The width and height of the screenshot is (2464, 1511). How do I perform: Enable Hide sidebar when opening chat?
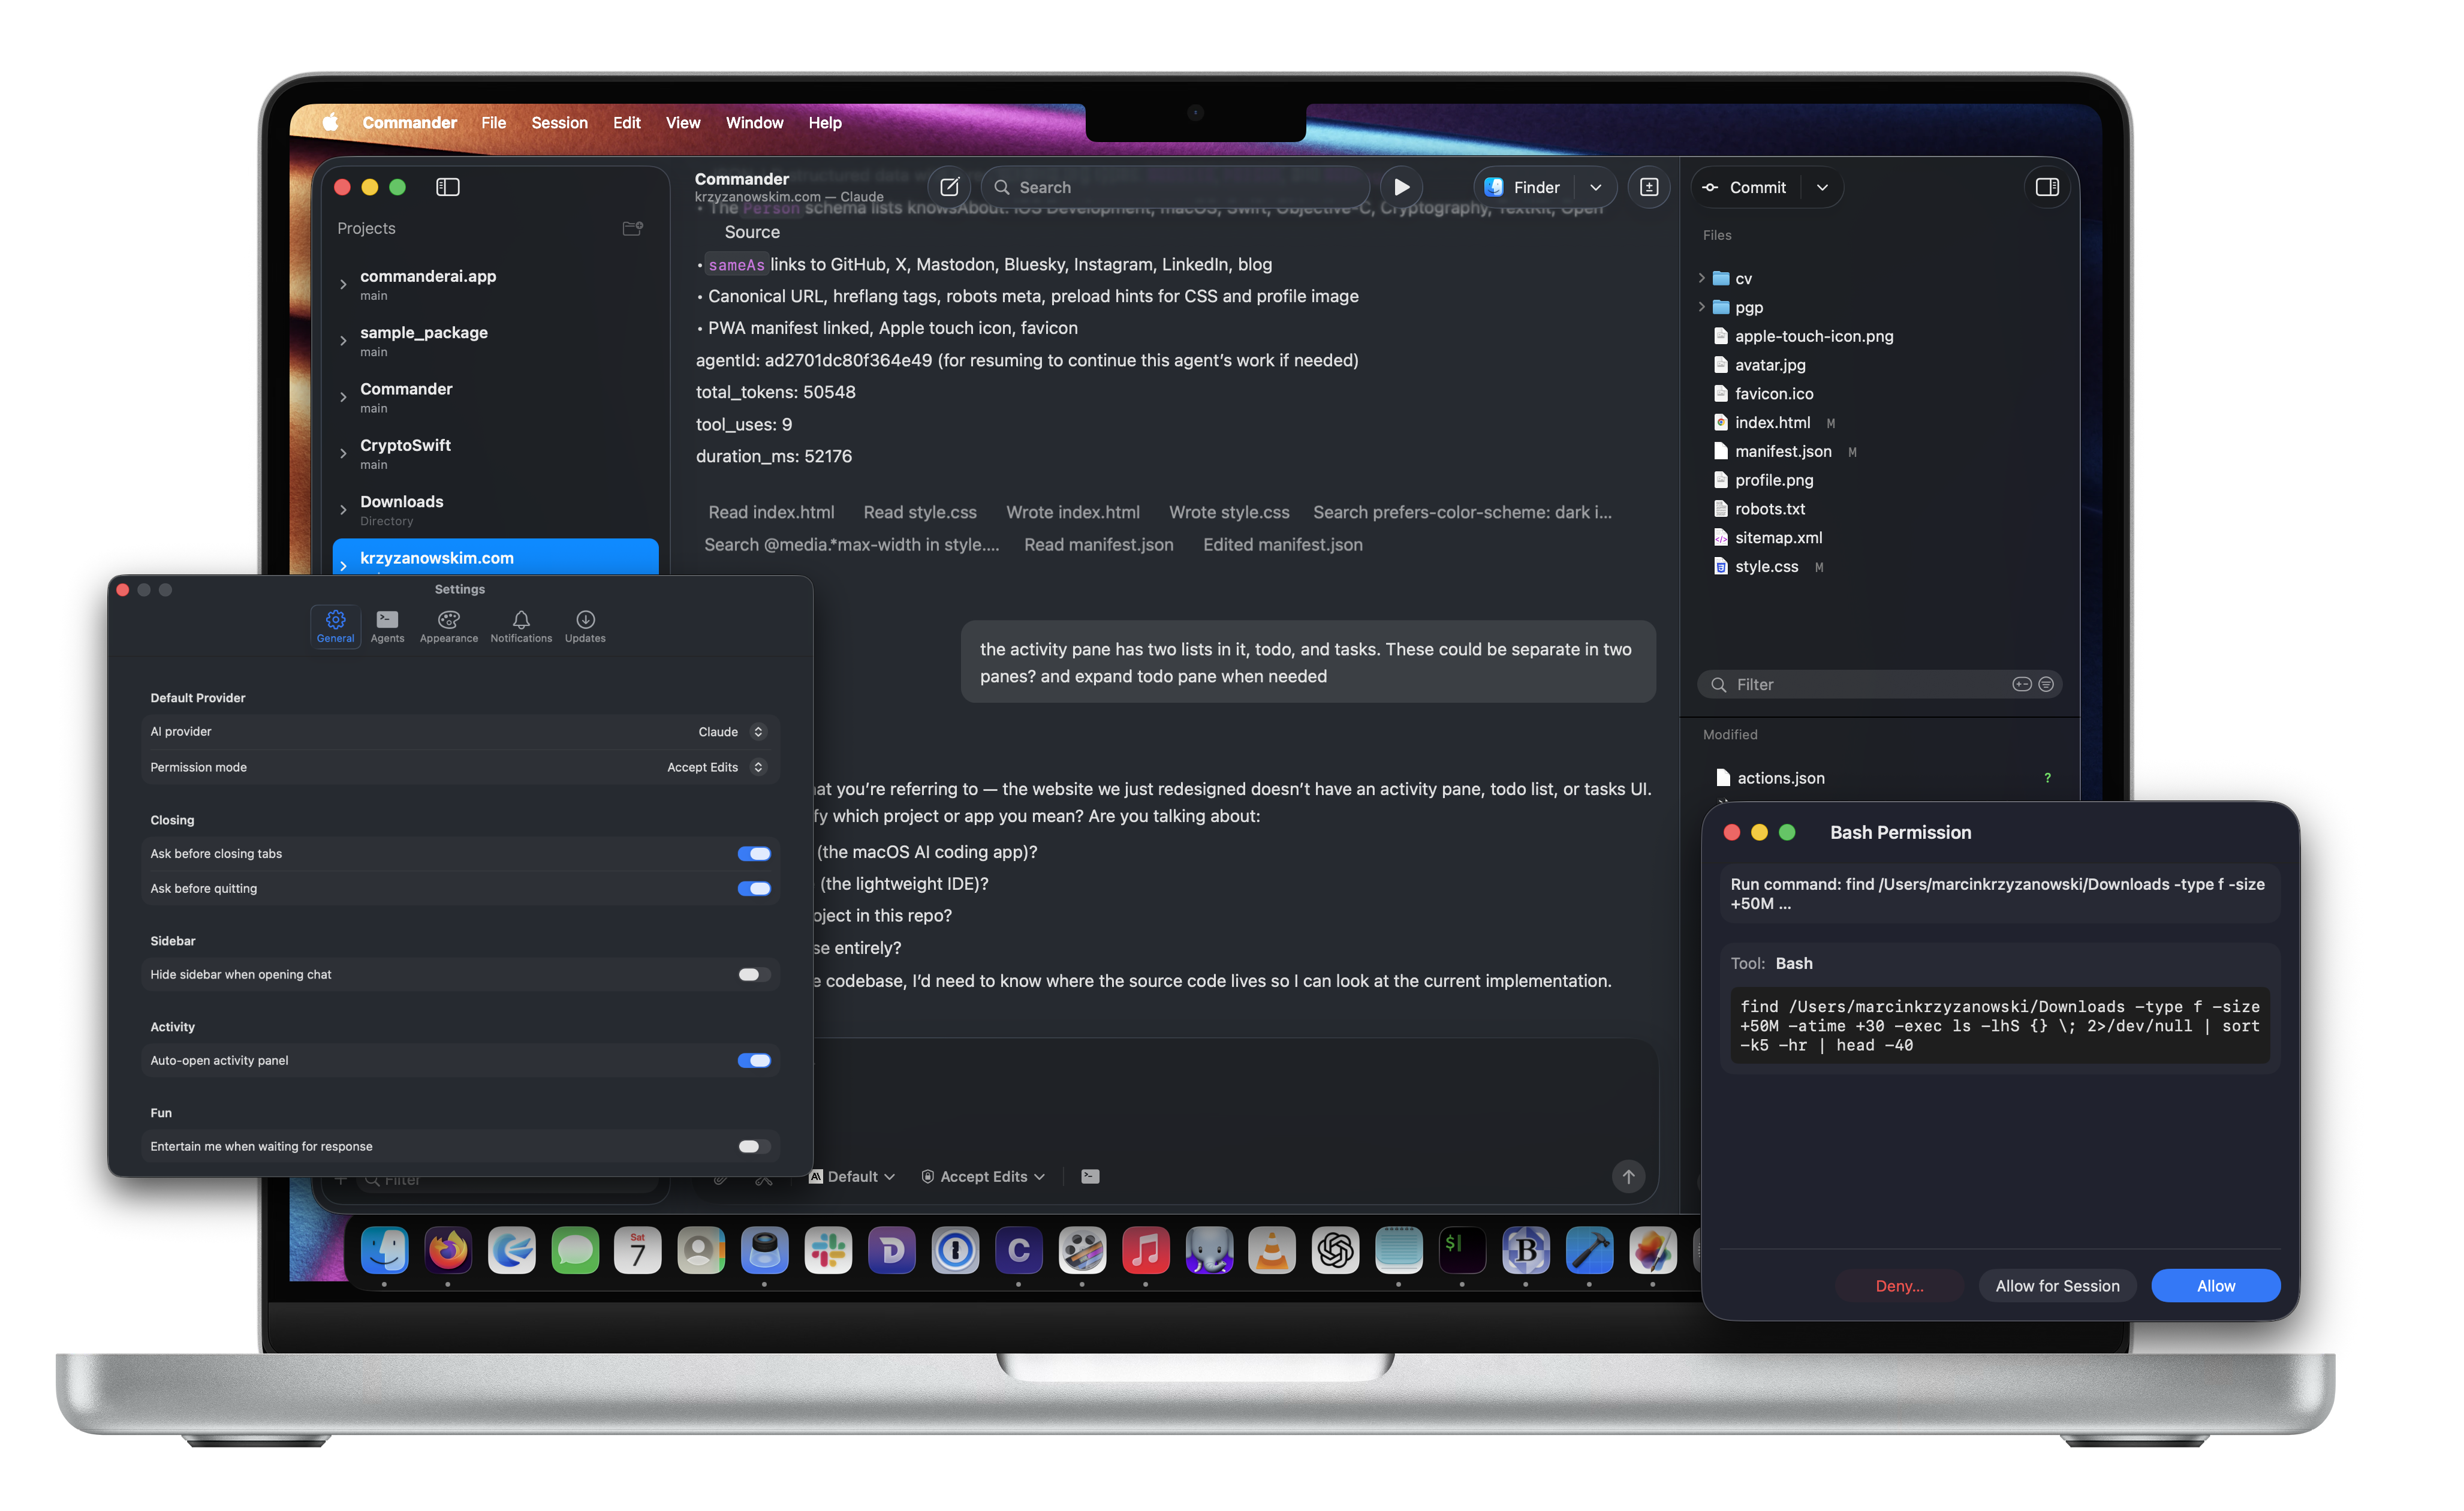pyautogui.click(x=753, y=974)
